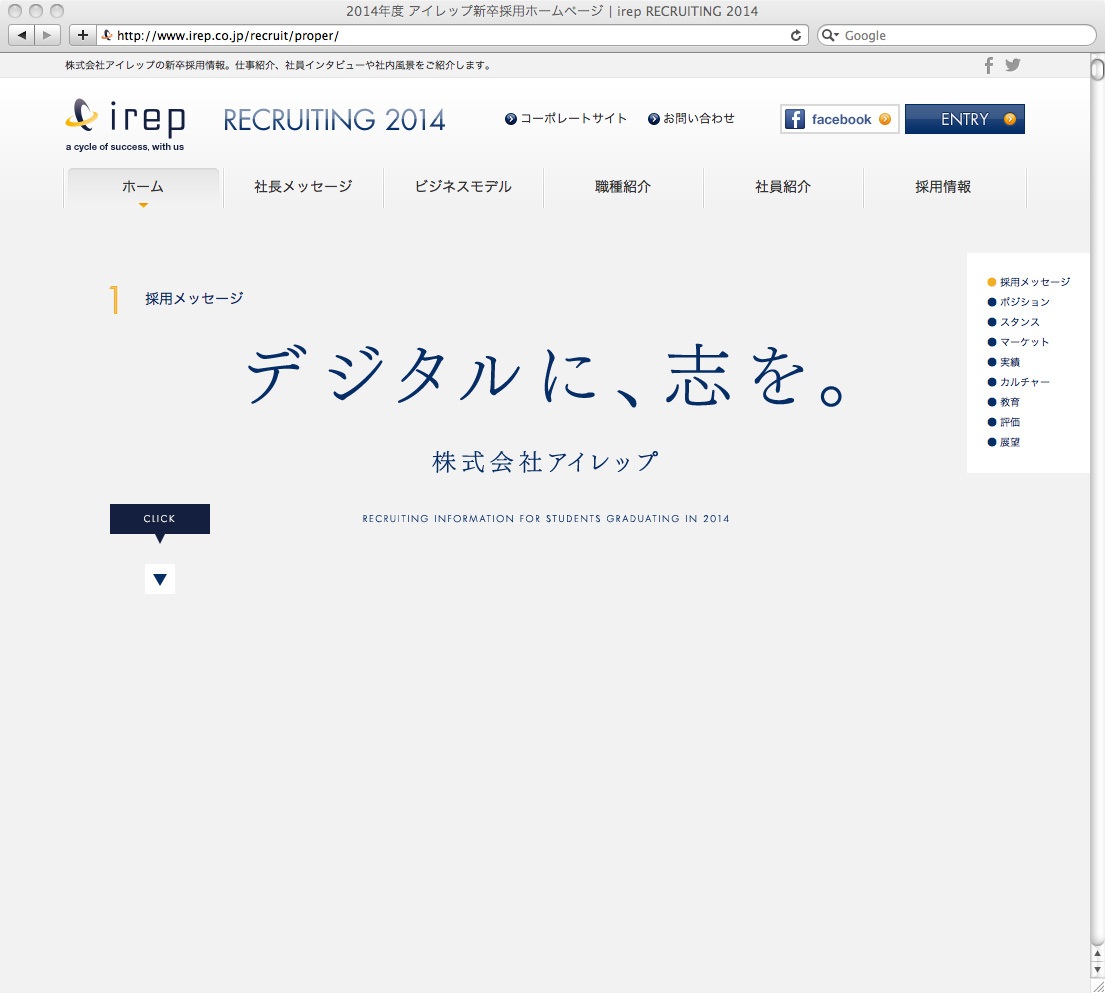Click the Google search field
1105x993 pixels.
pyautogui.click(x=956, y=35)
